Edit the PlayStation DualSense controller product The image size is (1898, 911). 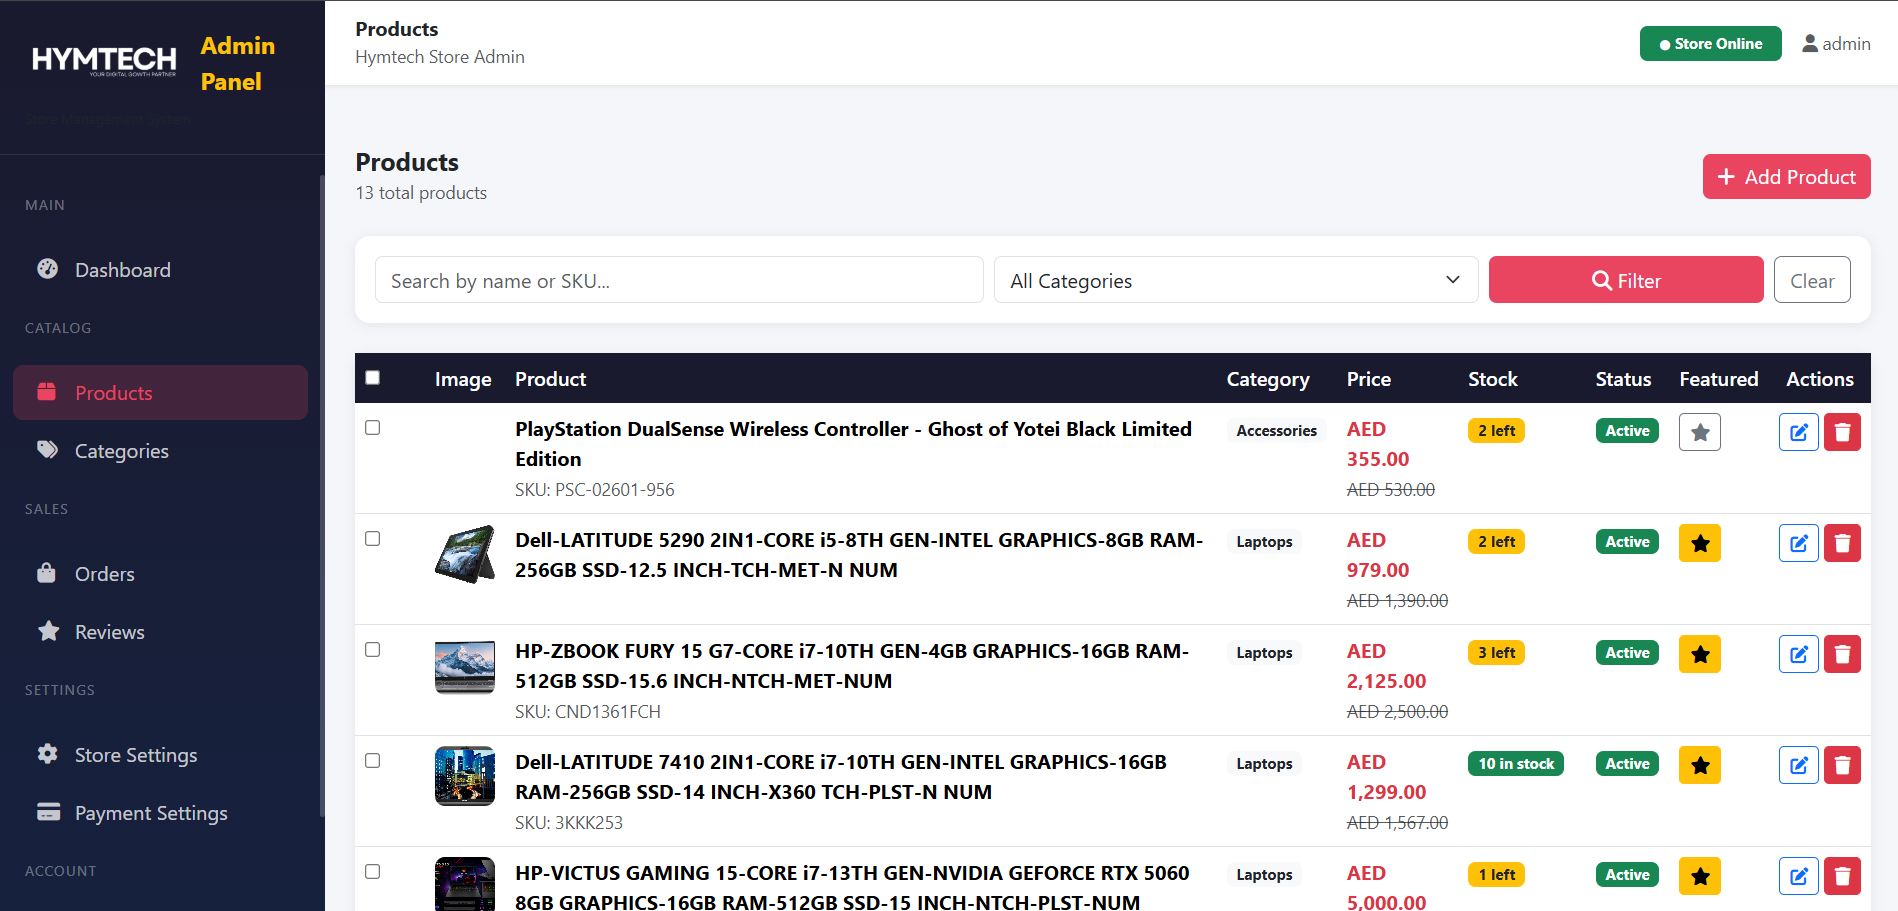pos(1799,432)
